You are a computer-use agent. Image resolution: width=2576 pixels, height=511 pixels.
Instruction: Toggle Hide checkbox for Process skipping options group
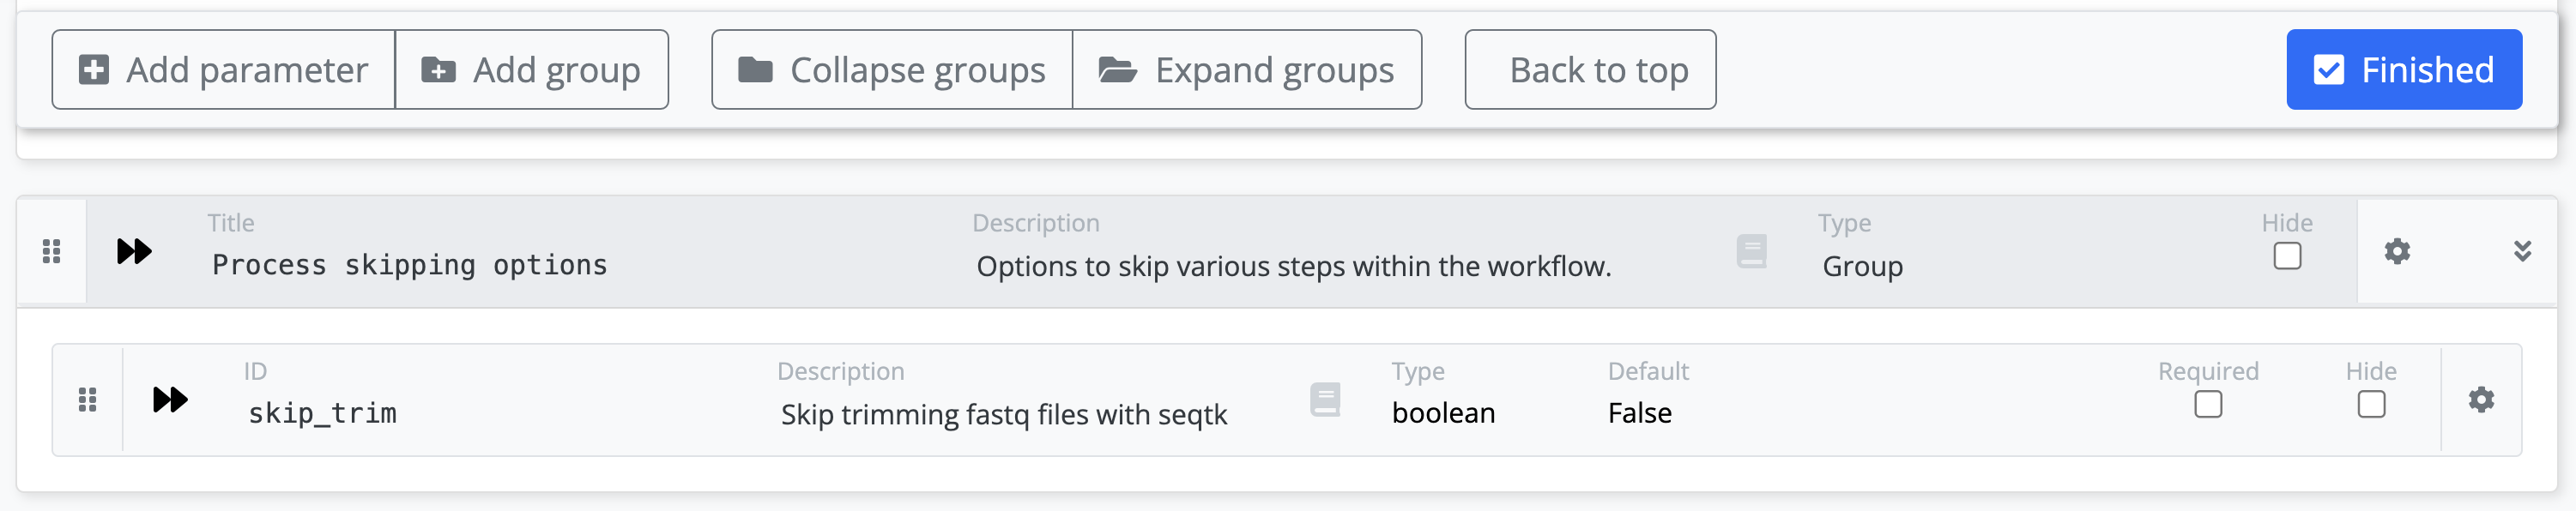coord(2287,256)
